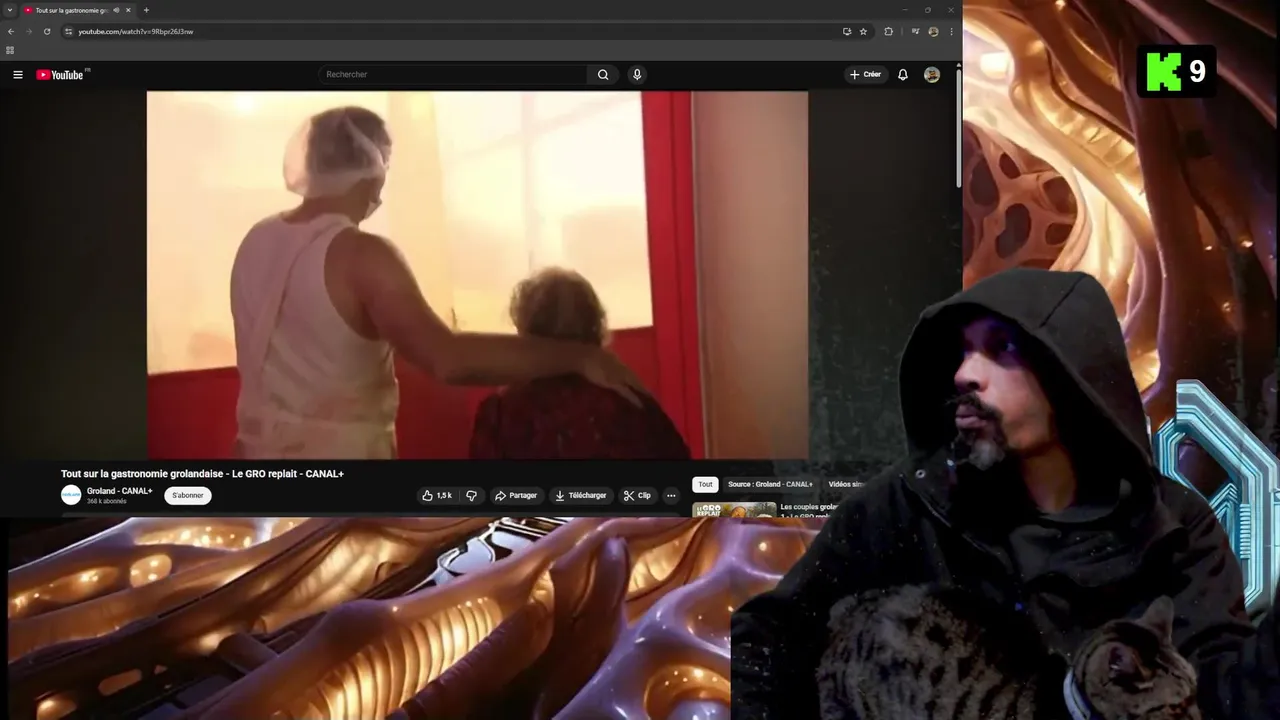This screenshot has width=1280, height=720.
Task: Select the Tout filter chip
Action: click(705, 484)
